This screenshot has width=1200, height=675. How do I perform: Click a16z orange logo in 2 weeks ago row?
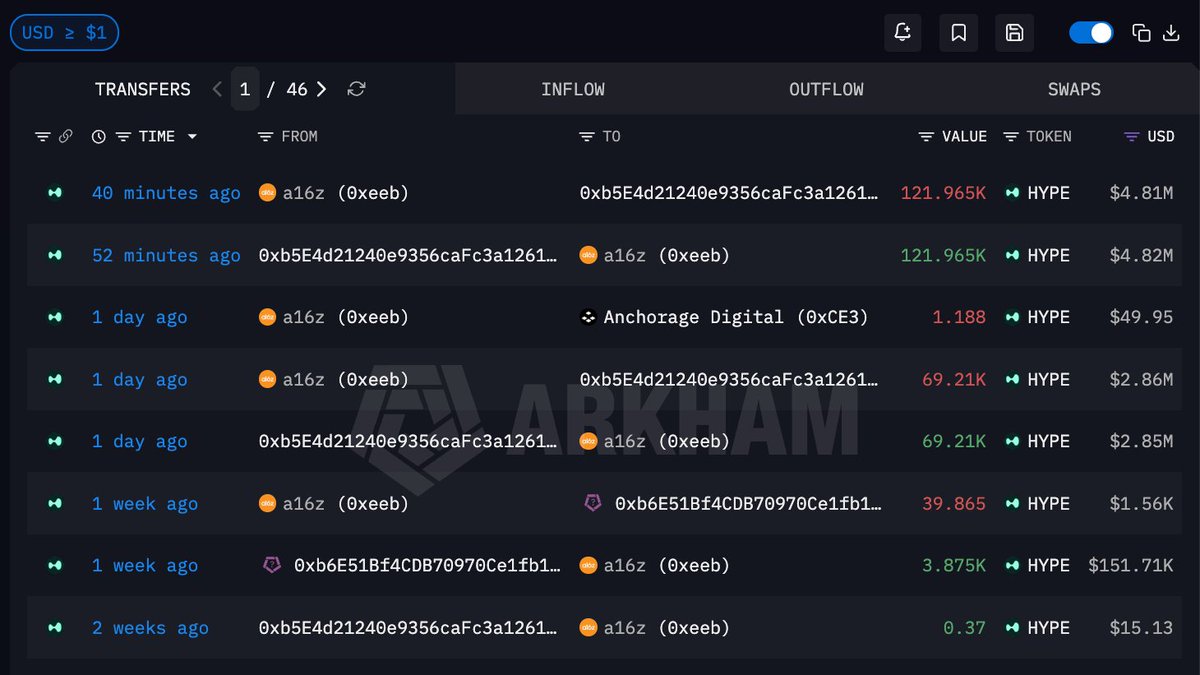(588, 628)
